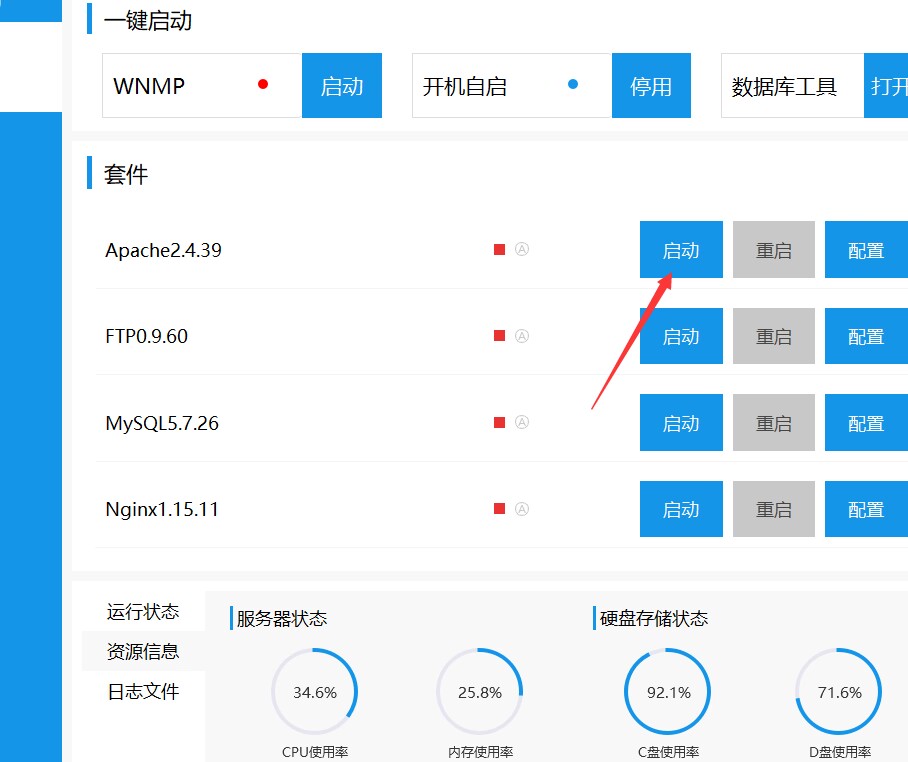Click the blue status dot beside 开机自启
908x762 pixels.
tap(573, 85)
